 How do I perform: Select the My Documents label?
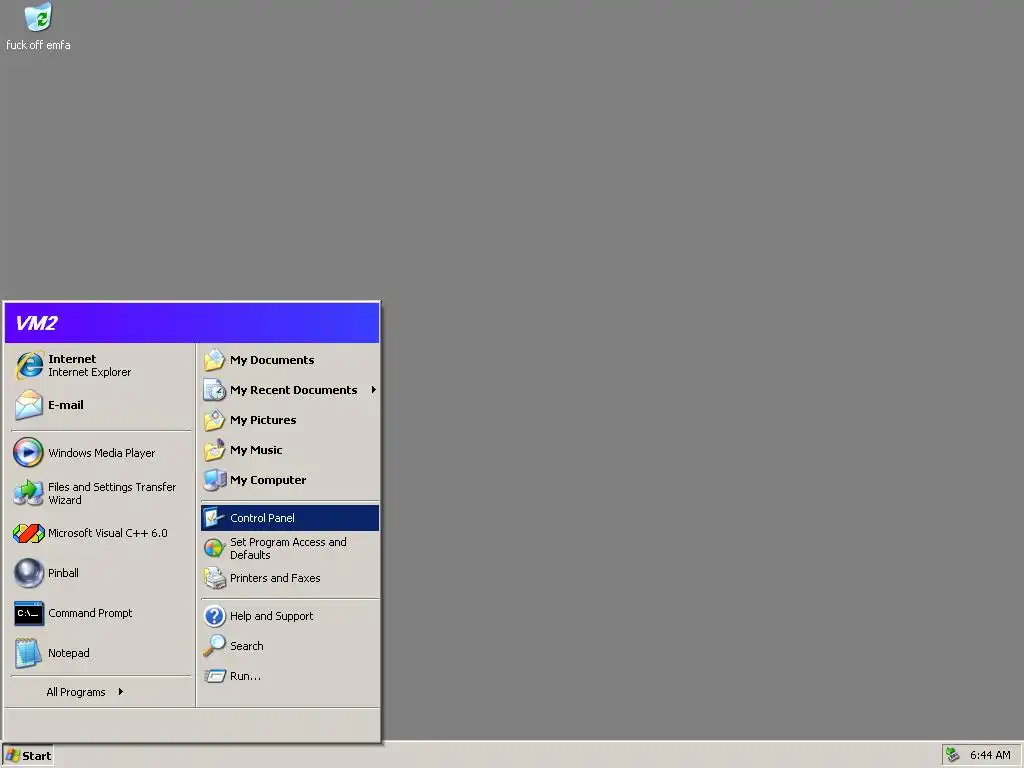(272, 360)
